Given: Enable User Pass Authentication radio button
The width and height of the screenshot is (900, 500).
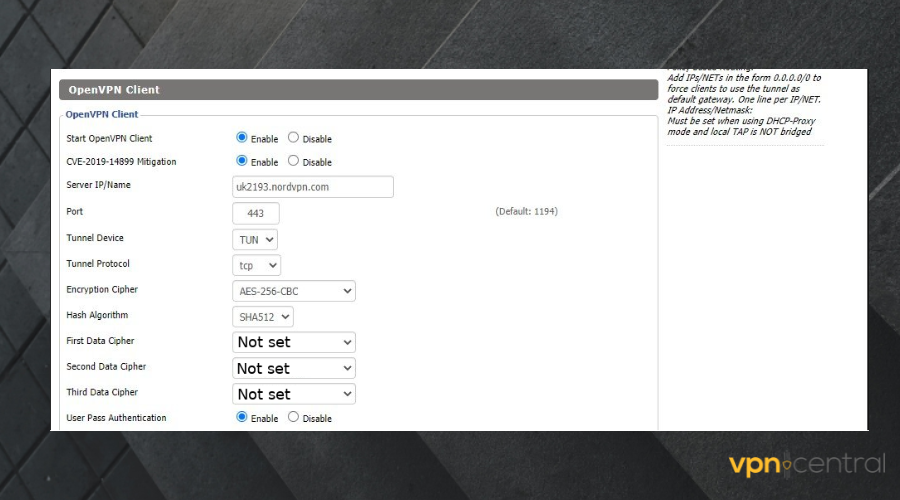Looking at the screenshot, I should (x=242, y=417).
